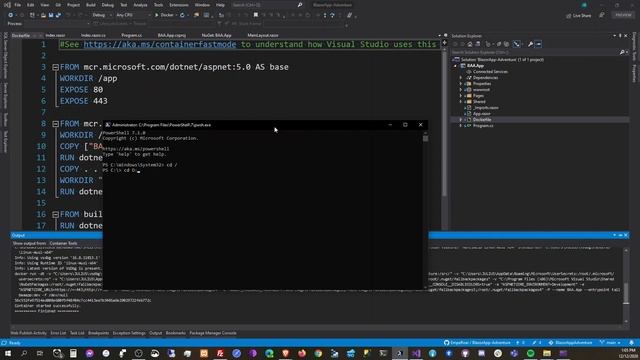Open the NuGet: BAA.App tab
This screenshot has width=640, height=360.
pos(216,36)
